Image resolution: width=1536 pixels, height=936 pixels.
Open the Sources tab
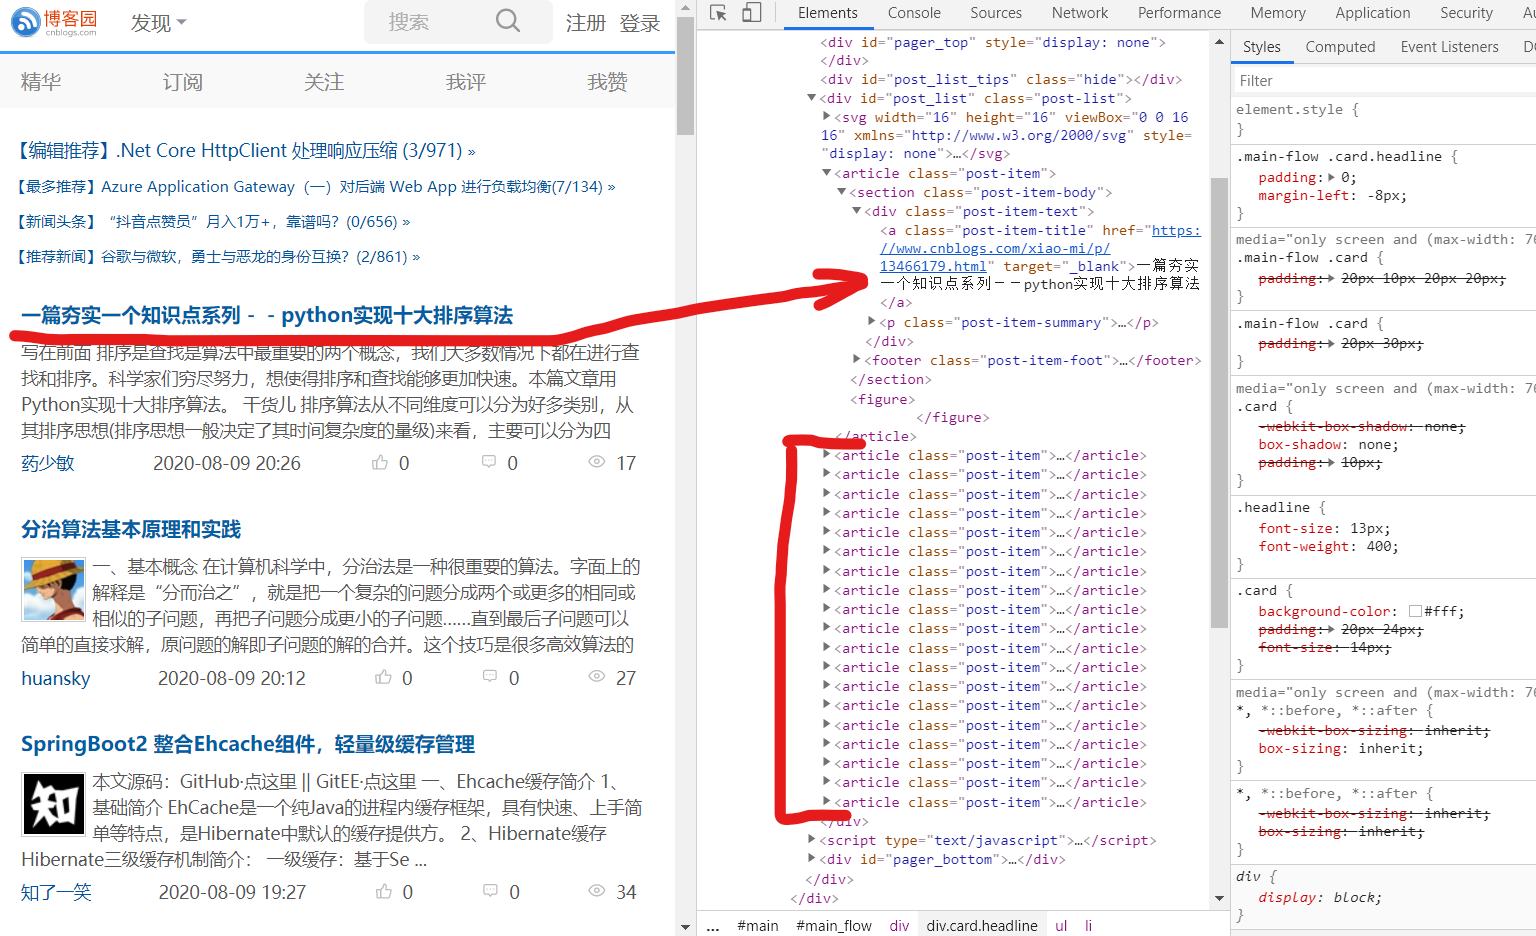click(996, 13)
